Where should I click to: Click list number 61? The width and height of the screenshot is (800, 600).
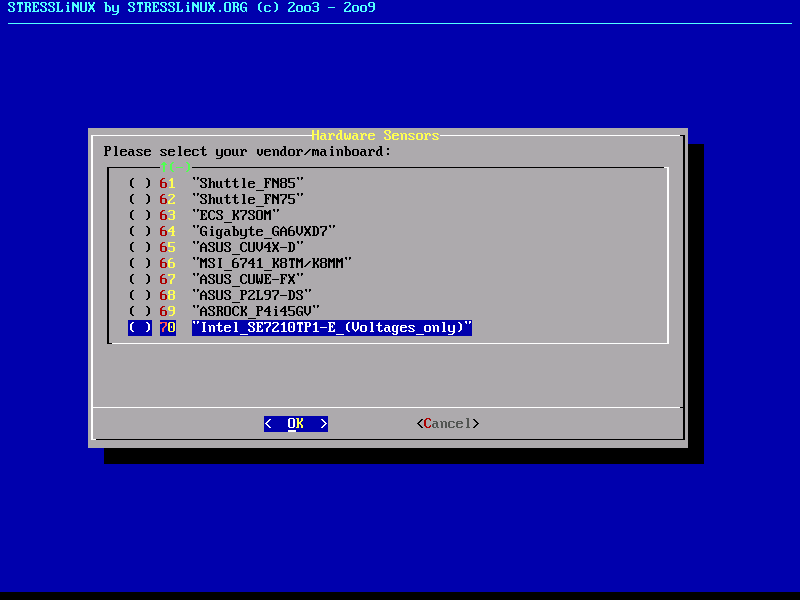point(168,183)
